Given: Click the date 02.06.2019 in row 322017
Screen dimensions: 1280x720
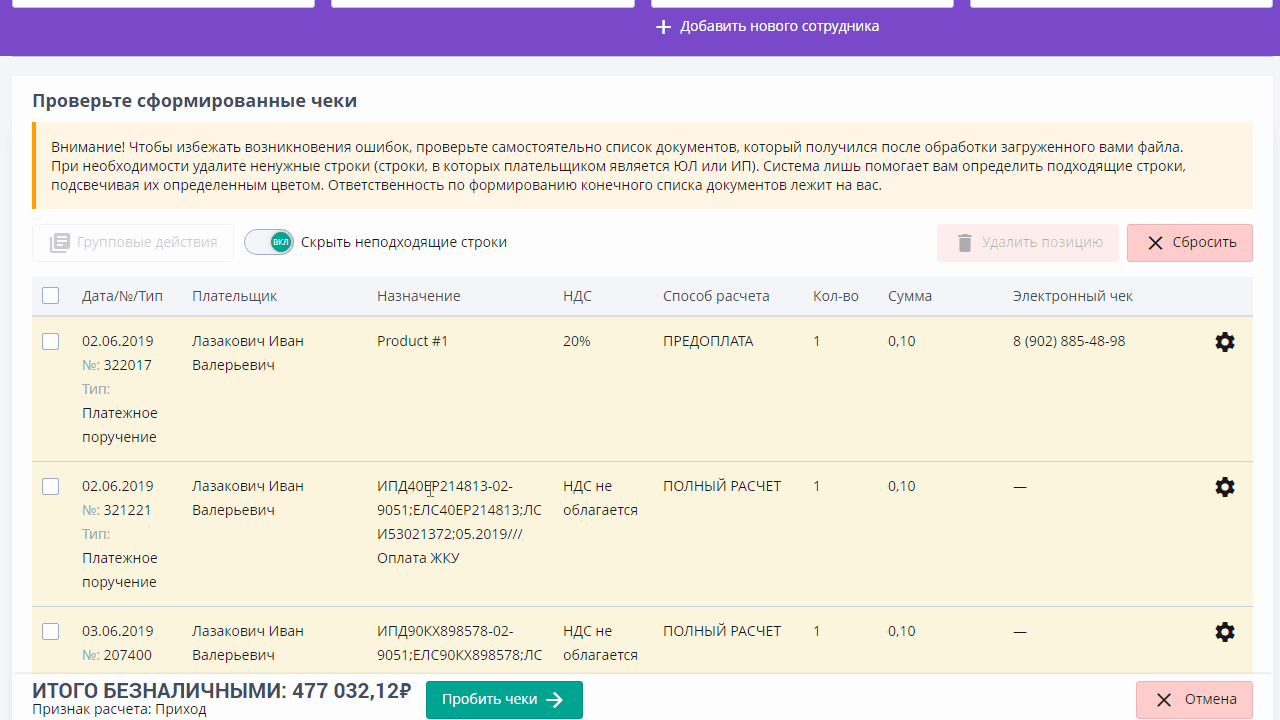Looking at the screenshot, I should click(118, 341).
